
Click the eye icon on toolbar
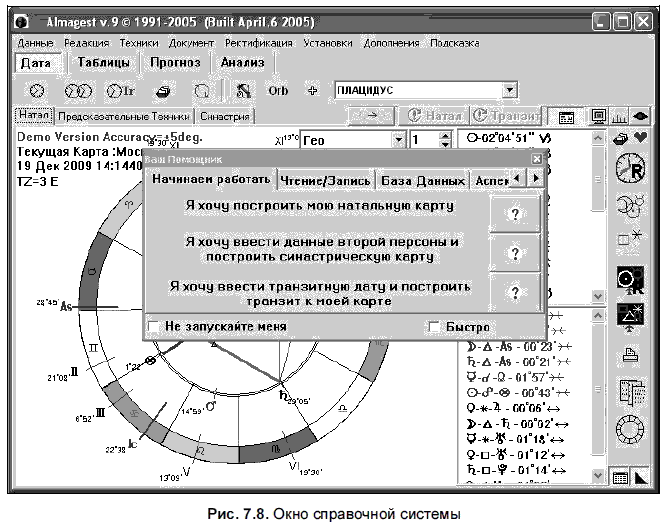coord(640,116)
